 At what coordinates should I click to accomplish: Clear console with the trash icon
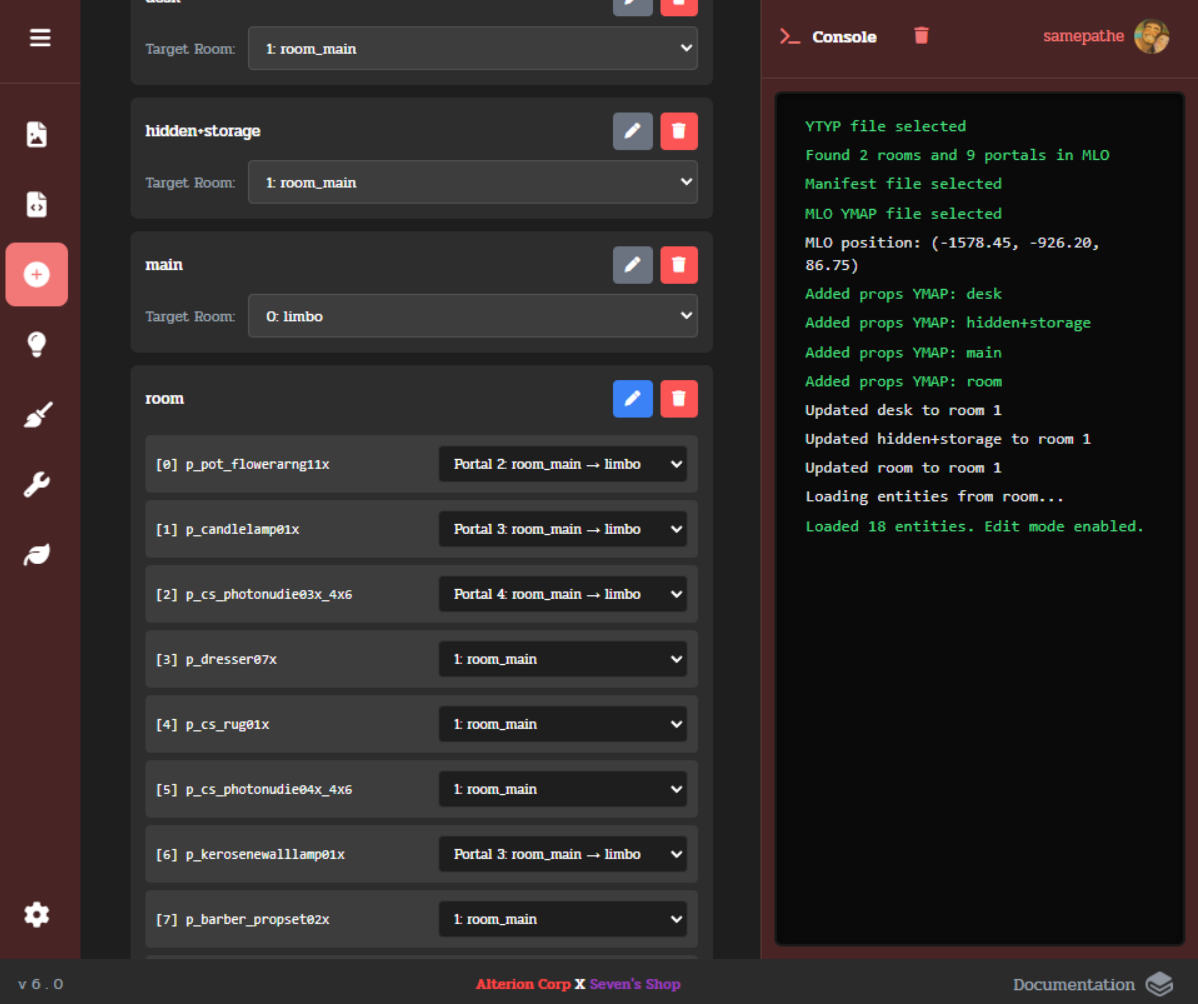(x=921, y=36)
